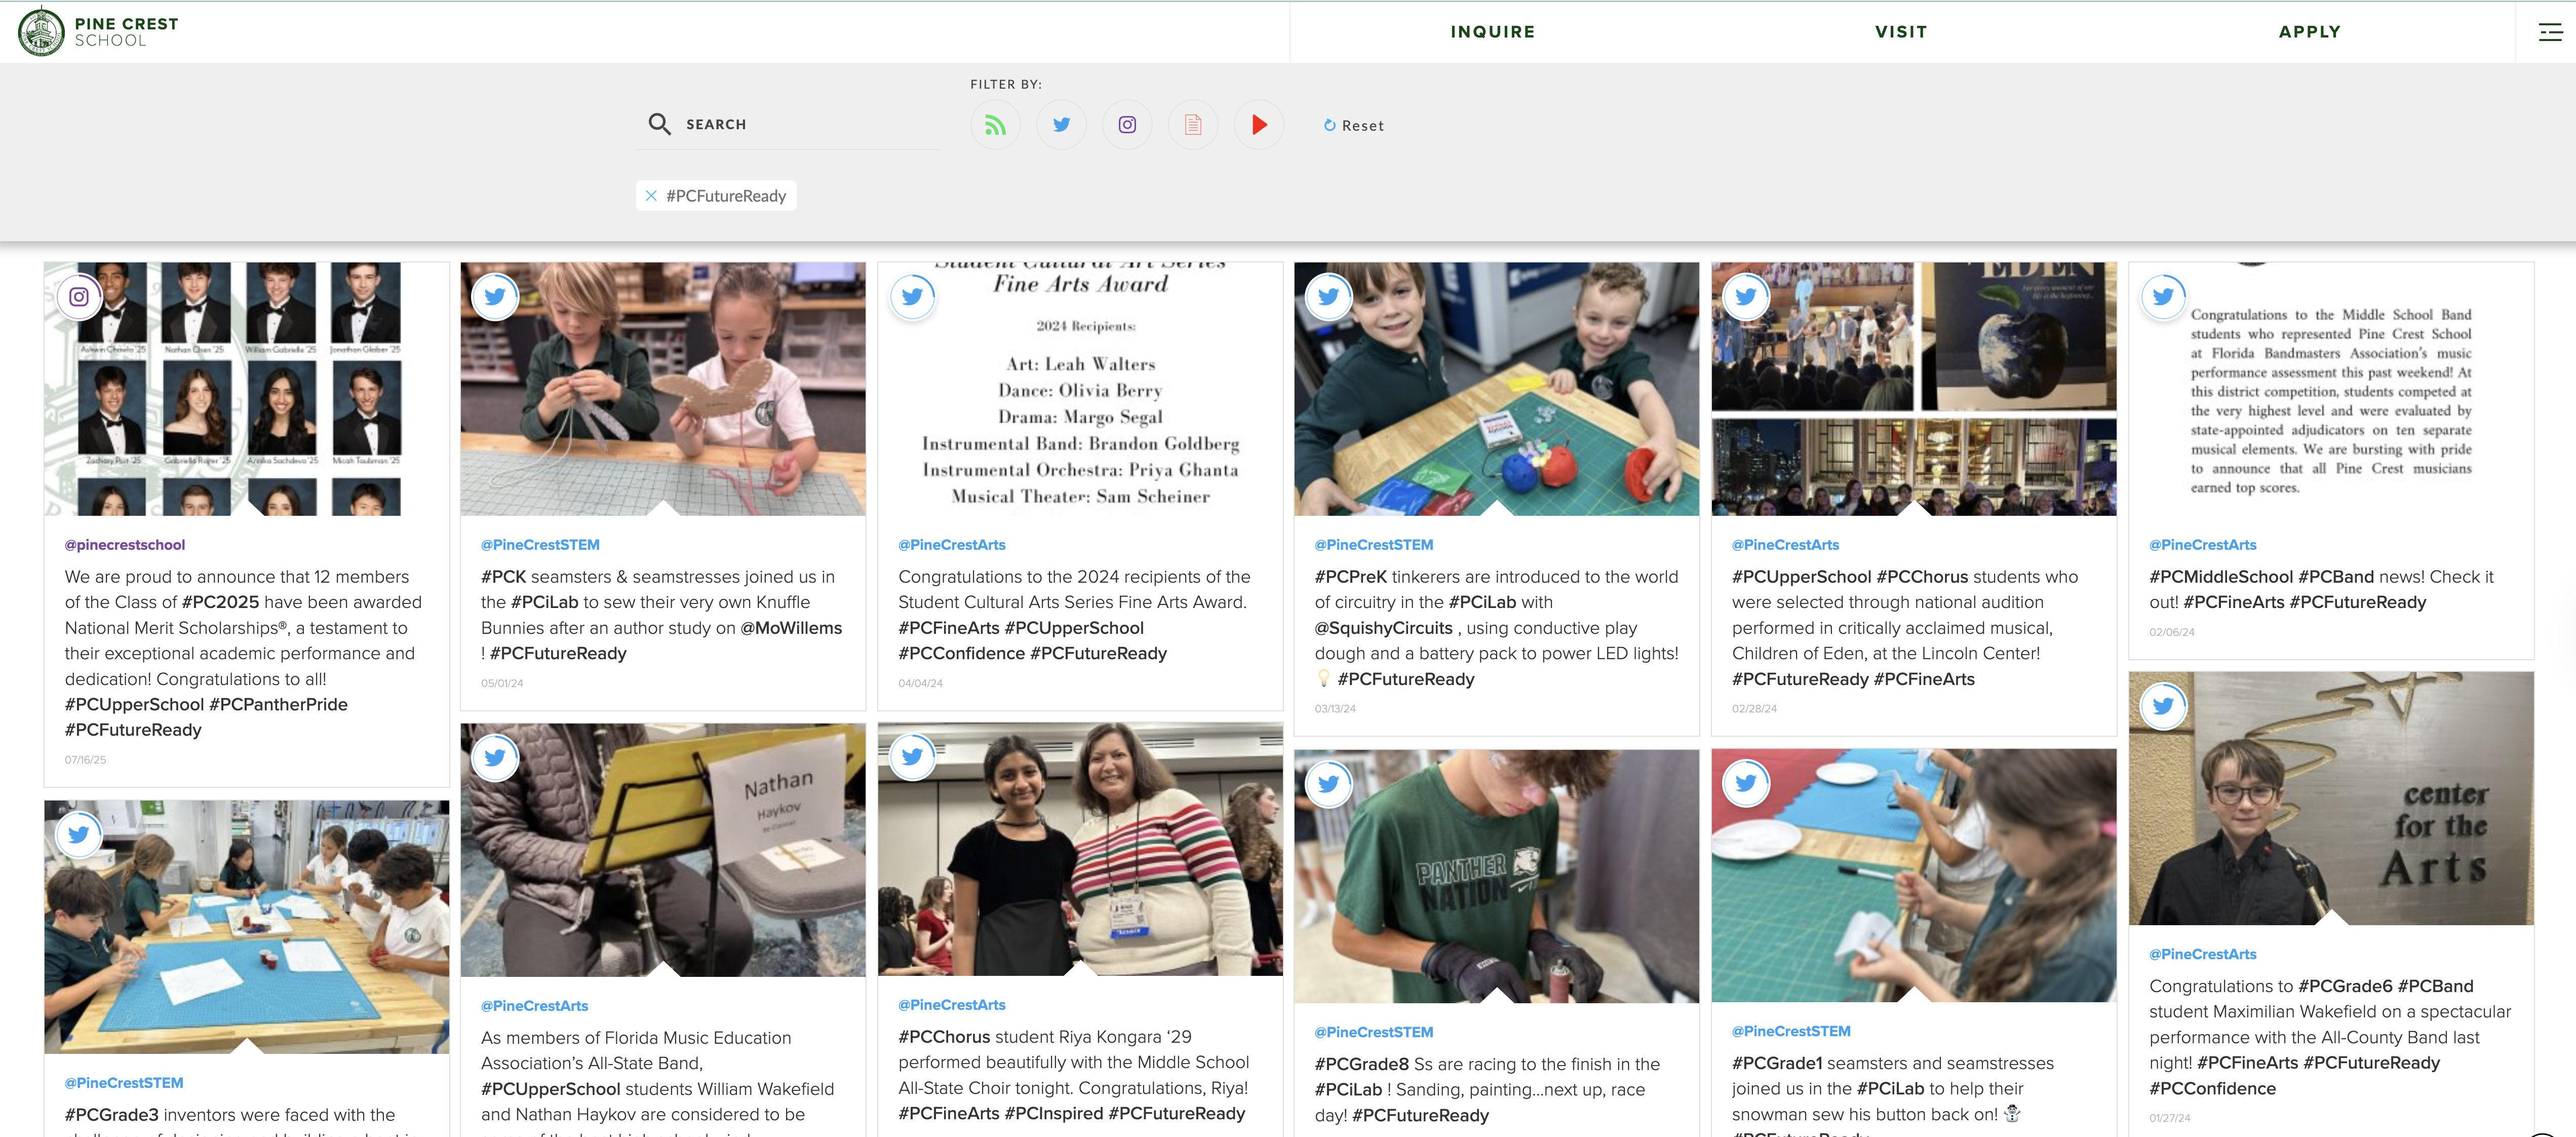
Task: Click the Twitter icon on the Knuffle Bunnies post
Action: 495,296
